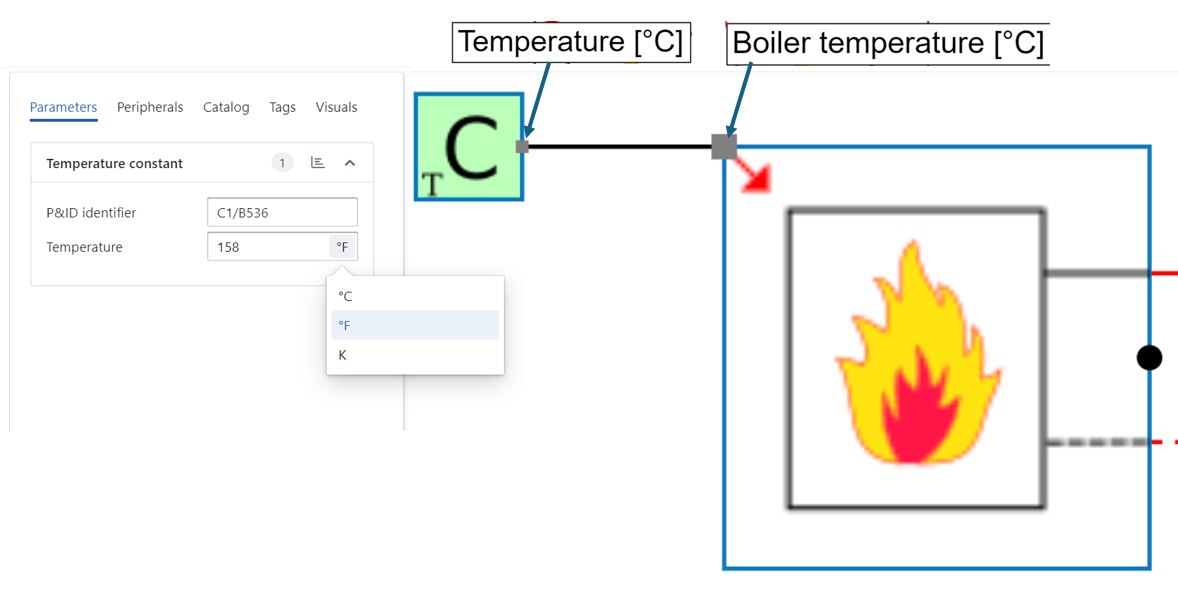Image resolution: width=1178 pixels, height=605 pixels.
Task: Click the black line connecting constant to boiler
Action: (620, 147)
